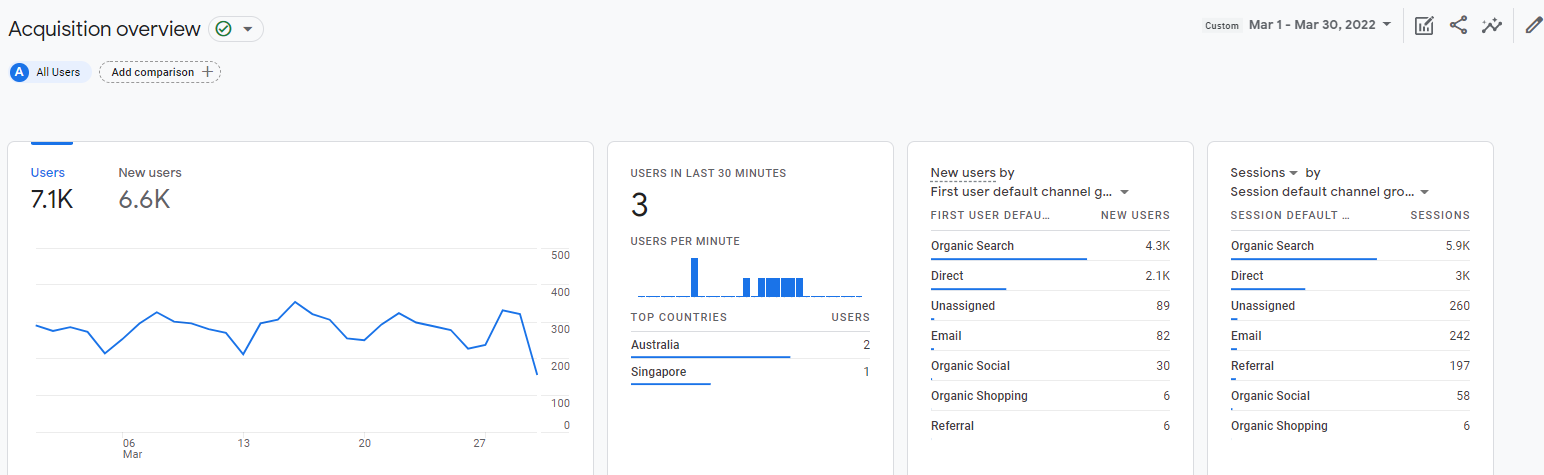Click the Add comparison button

pyautogui.click(x=160, y=72)
